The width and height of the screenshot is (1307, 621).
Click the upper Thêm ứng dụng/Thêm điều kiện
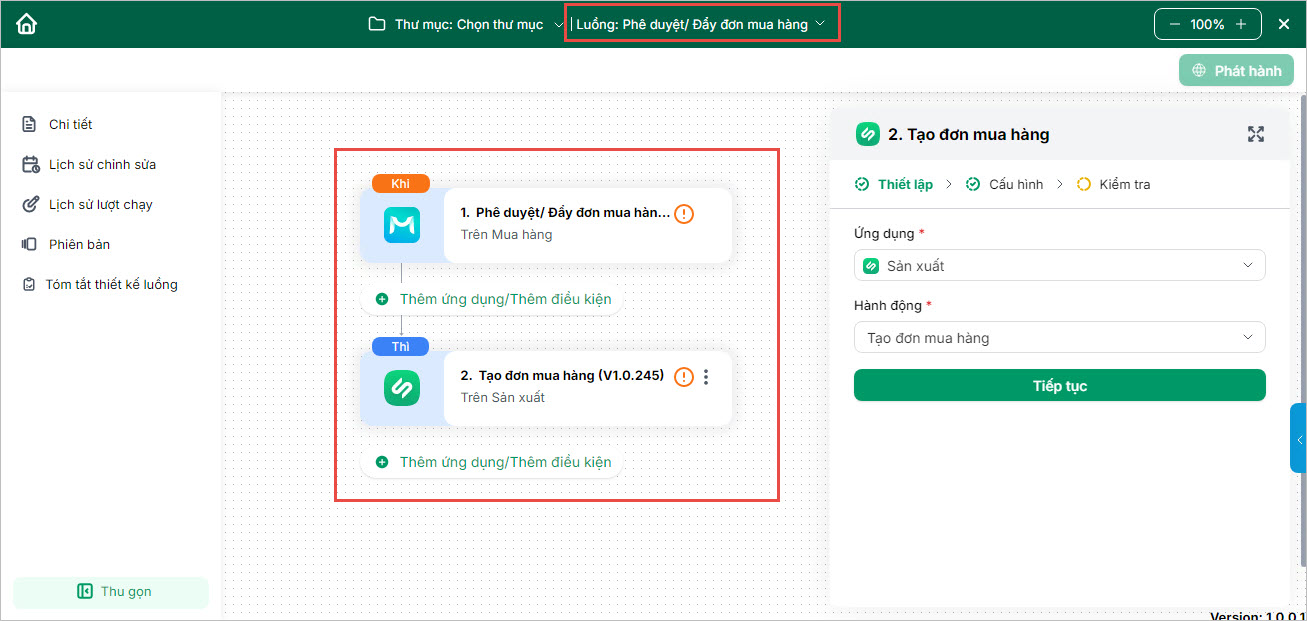(493, 299)
